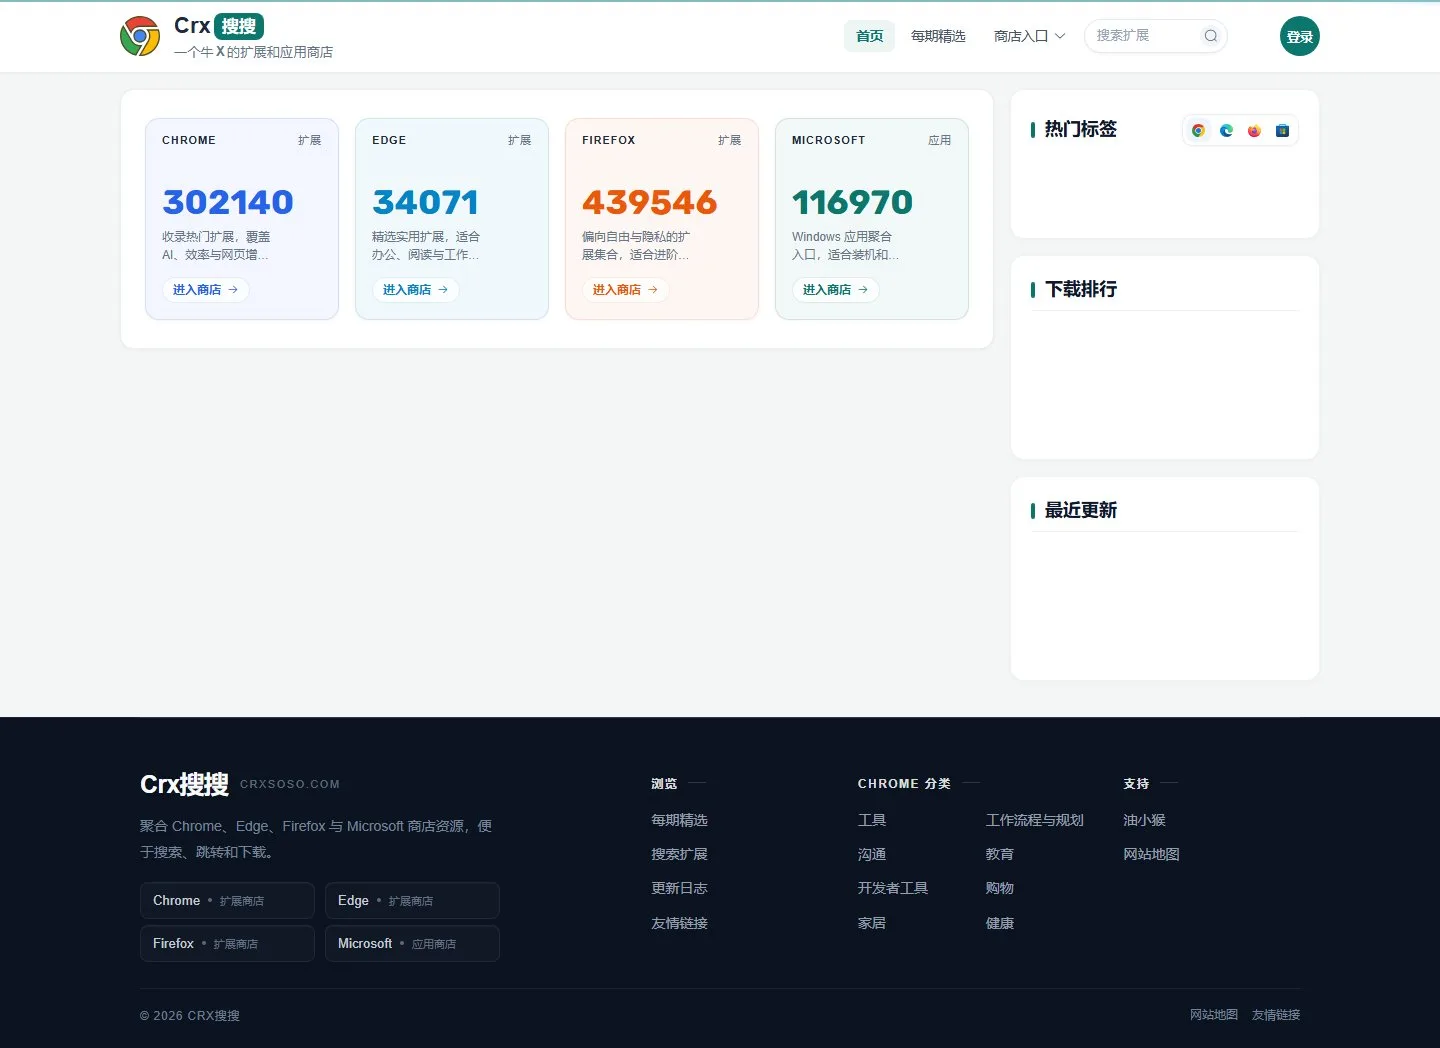Open the 健康 category link
Image resolution: width=1440 pixels, height=1048 pixels.
[x=1000, y=923]
